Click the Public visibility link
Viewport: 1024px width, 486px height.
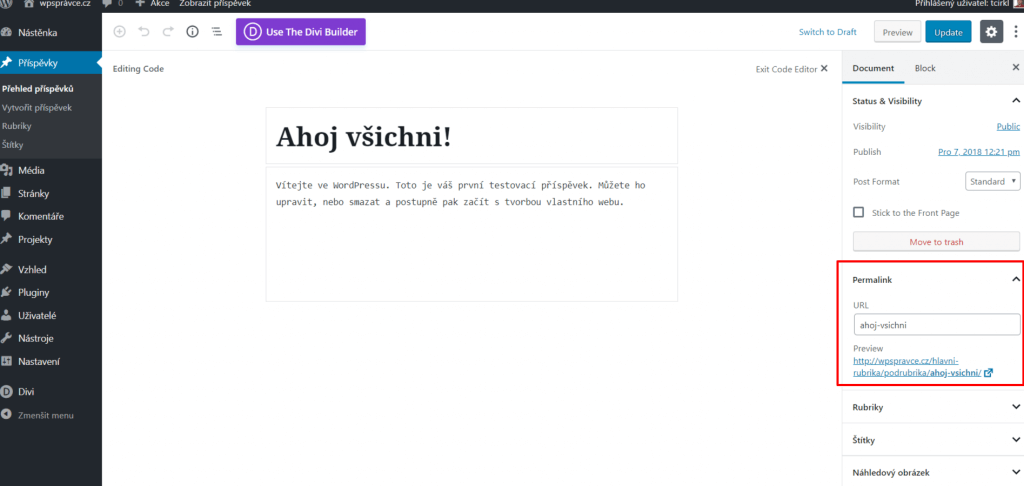[x=1008, y=126]
